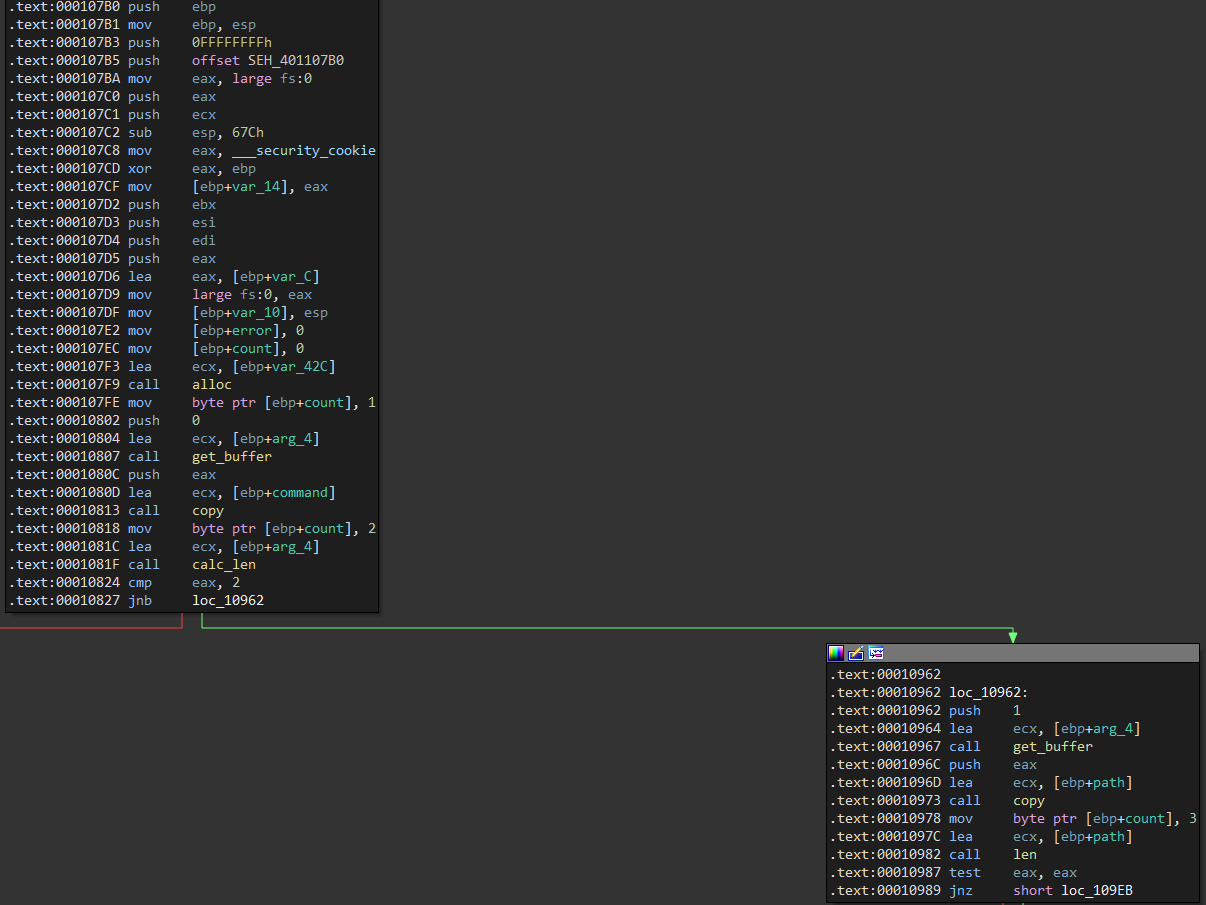Click 'calc_len' function name
Viewport: 1206px width, 905px height.
pos(224,565)
